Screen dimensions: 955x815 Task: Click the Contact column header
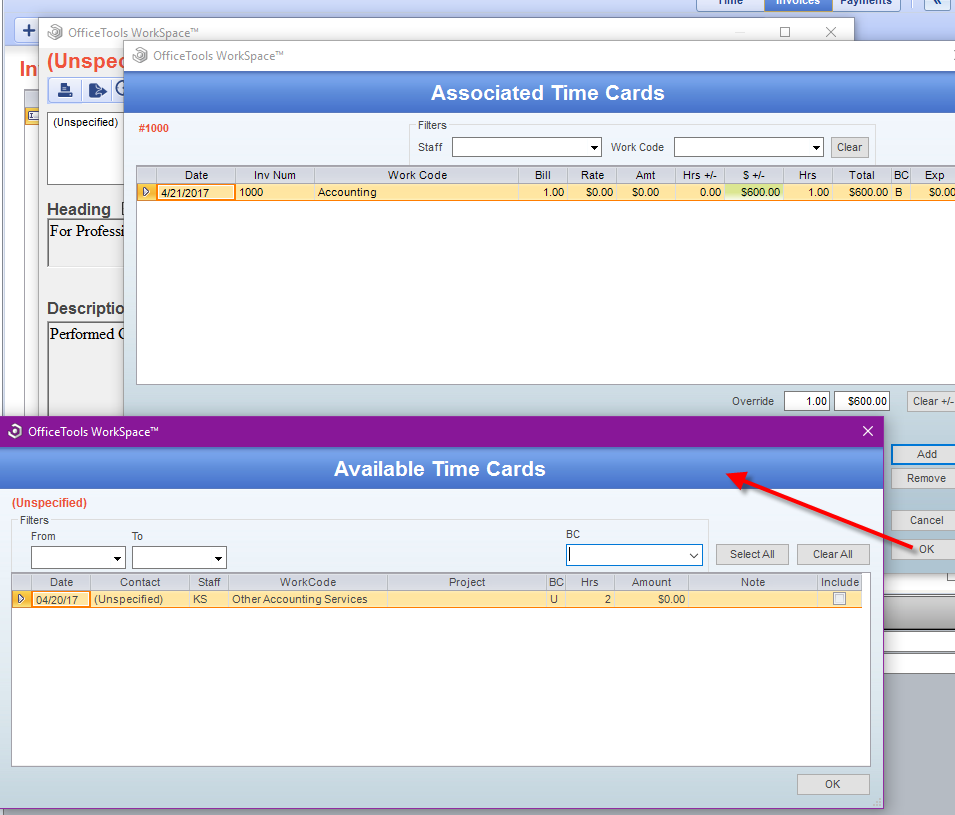(x=139, y=582)
